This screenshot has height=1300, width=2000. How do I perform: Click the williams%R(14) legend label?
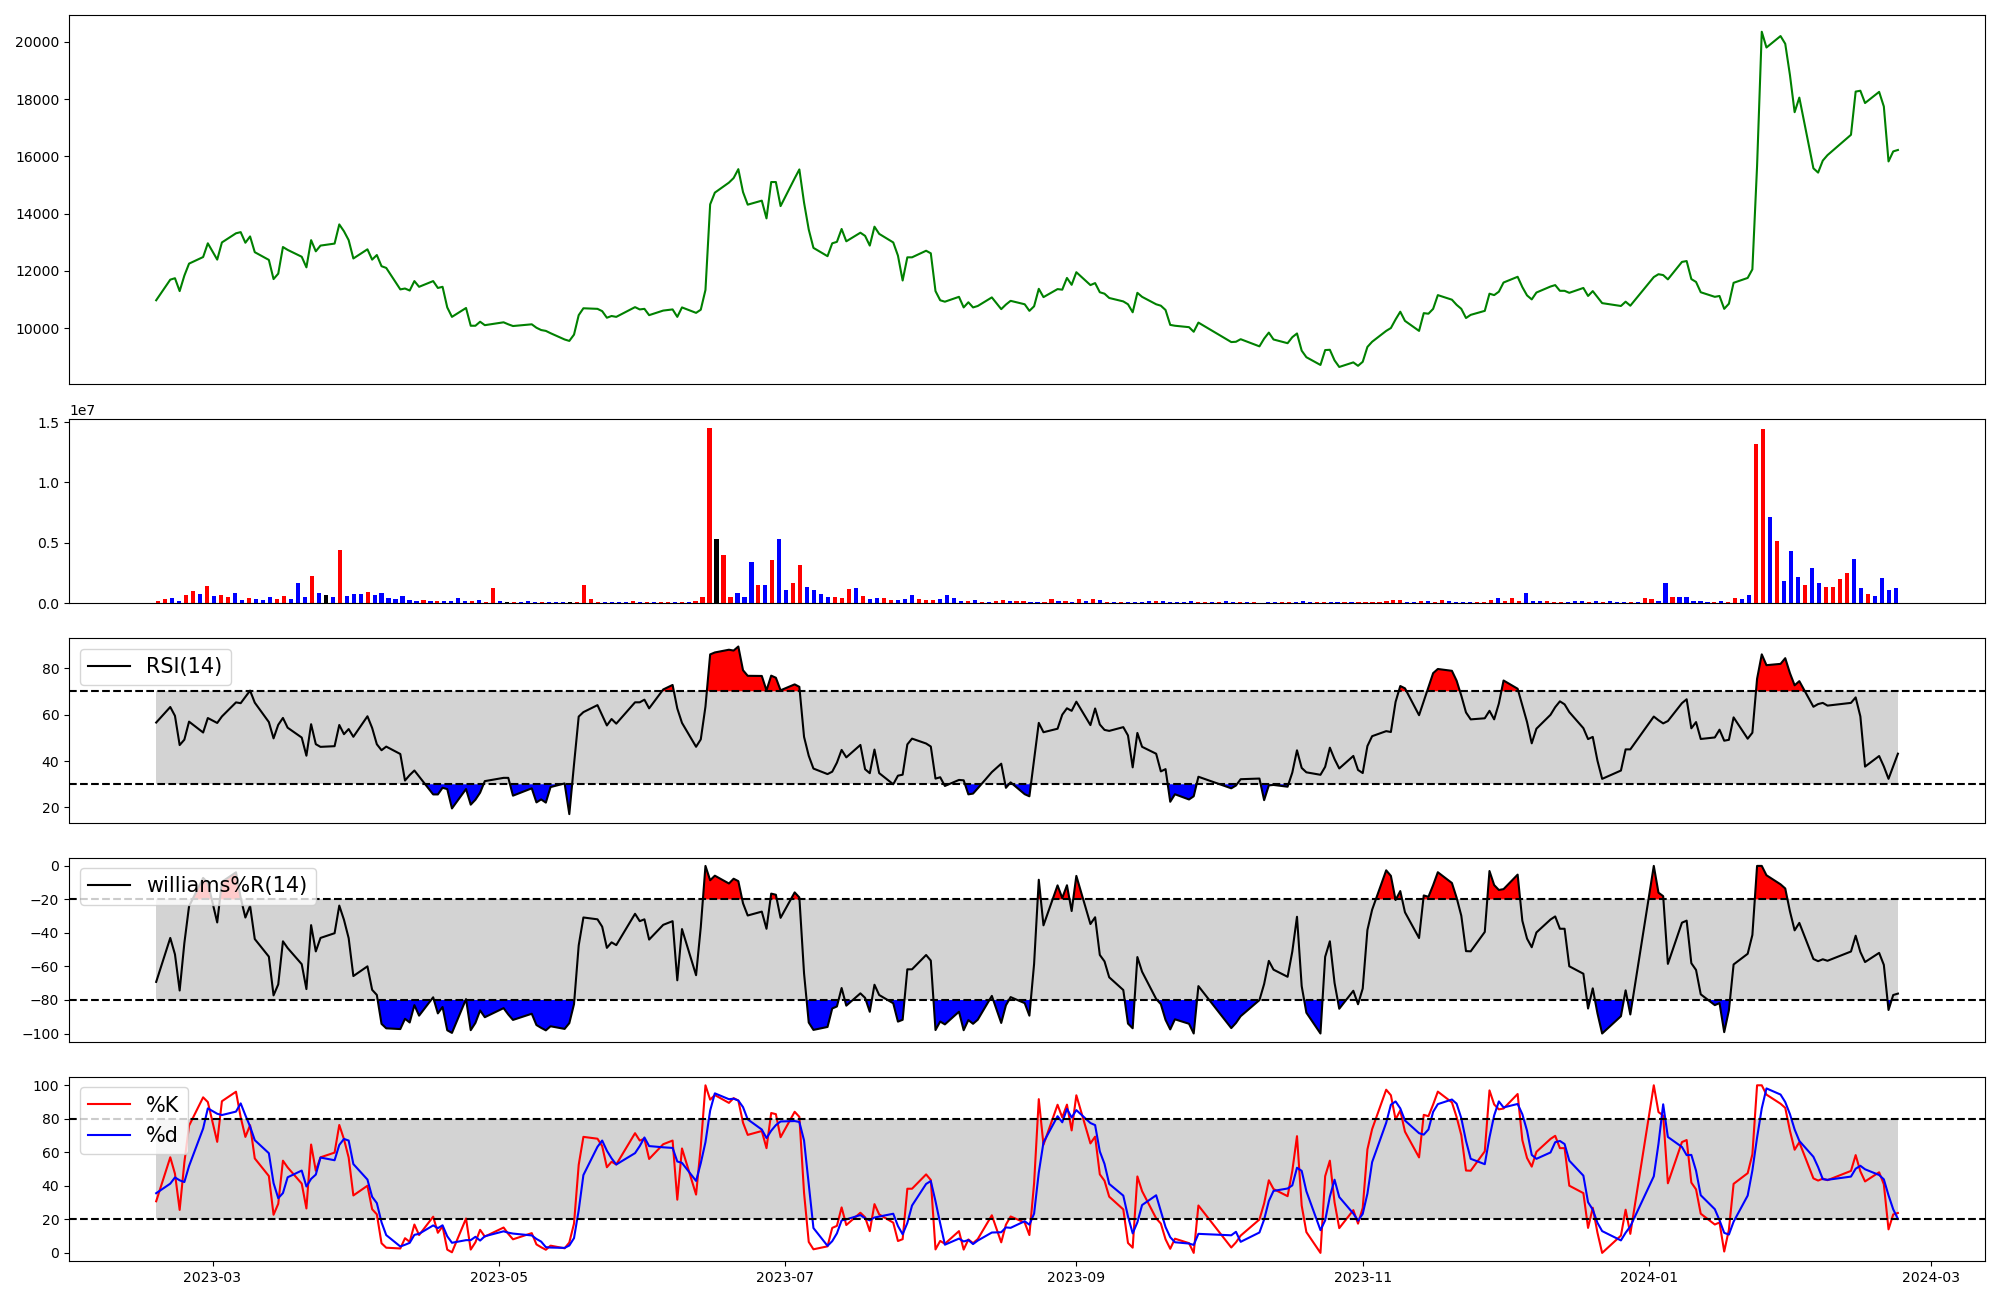(227, 885)
